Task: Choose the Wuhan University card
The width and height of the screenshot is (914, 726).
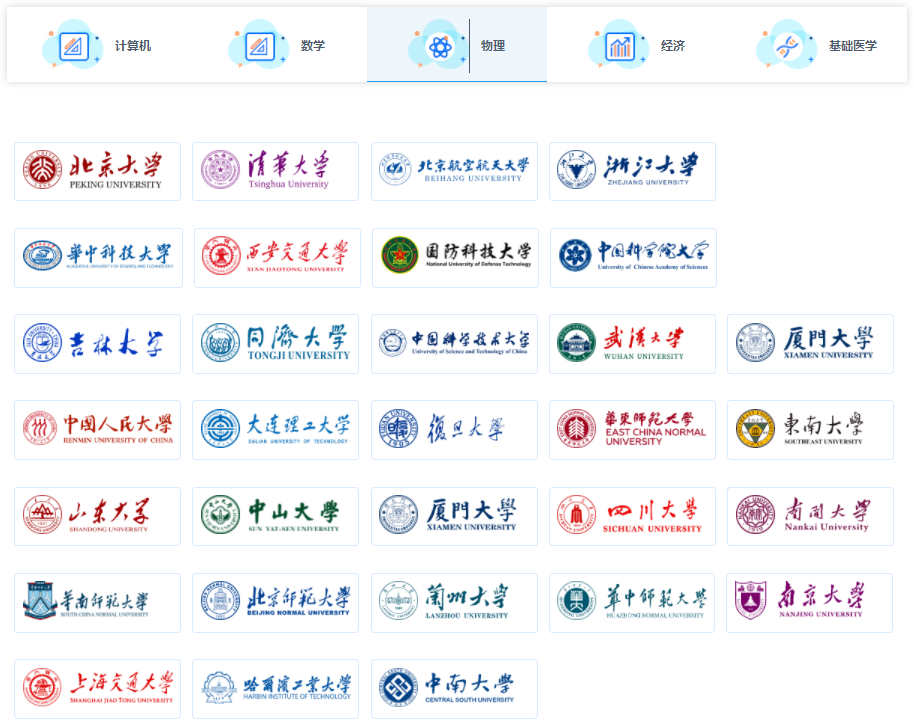Action: (x=632, y=344)
